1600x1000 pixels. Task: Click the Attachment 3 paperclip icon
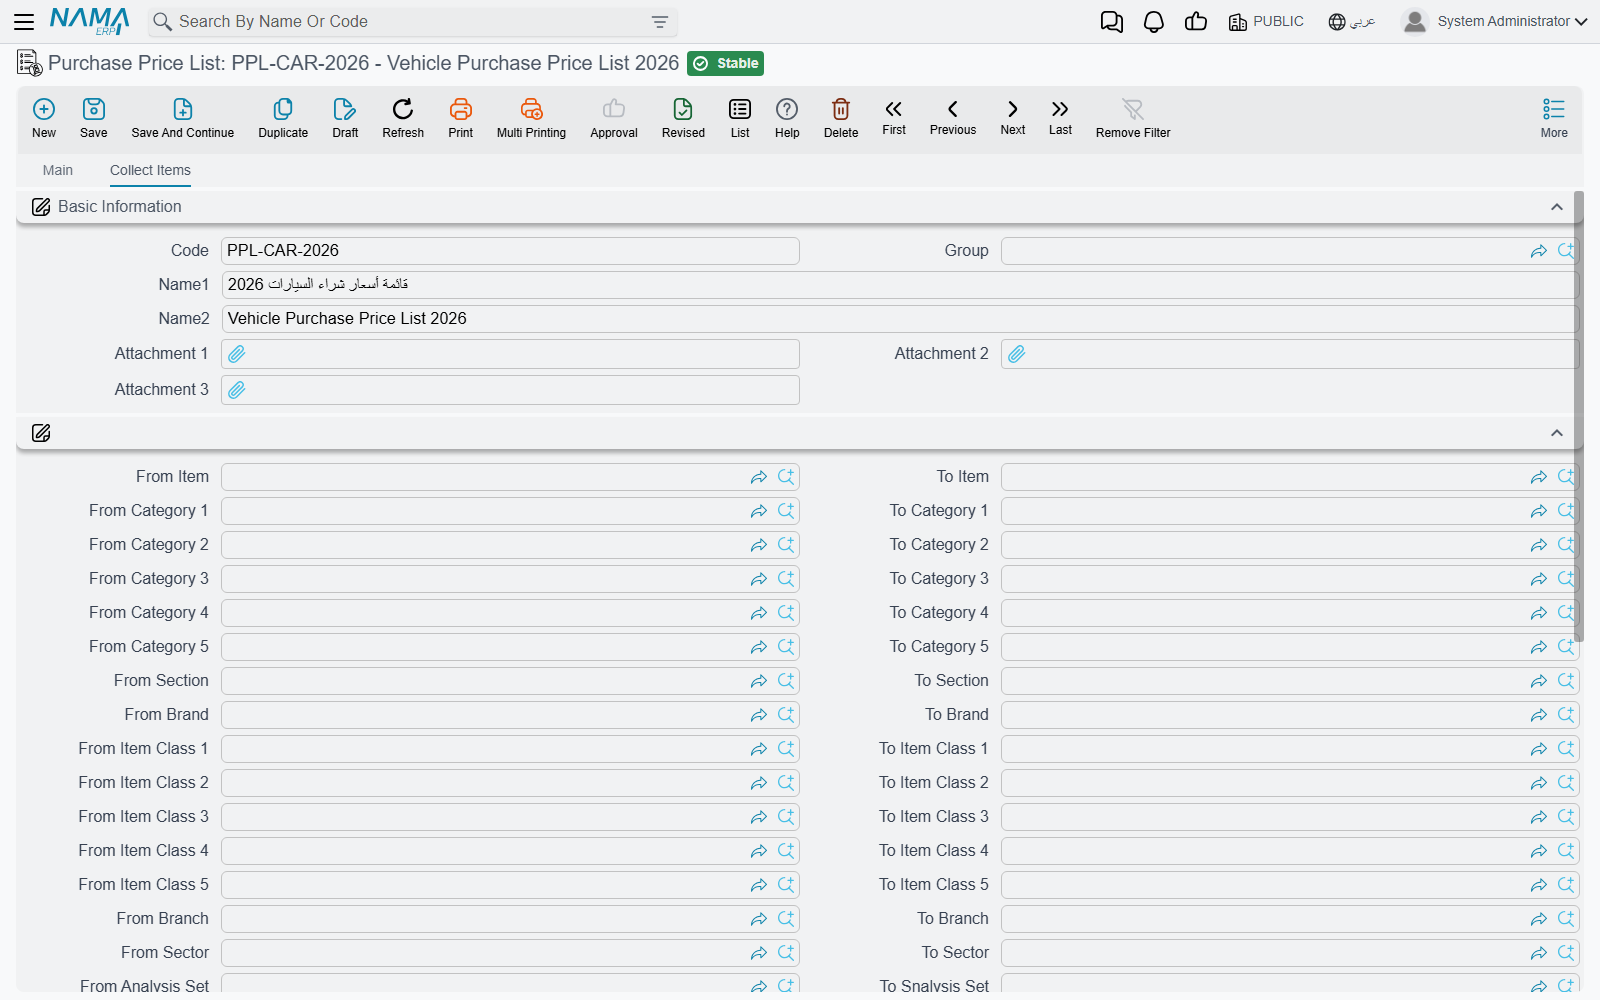coord(237,390)
